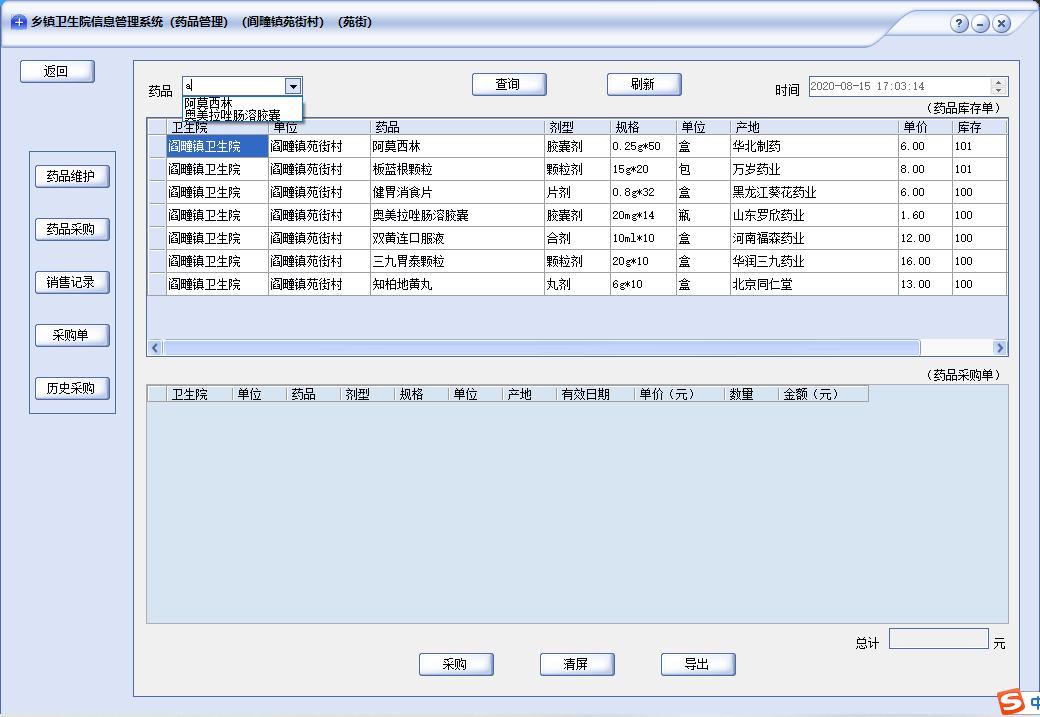Click the 返回 button to go back

pos(57,71)
